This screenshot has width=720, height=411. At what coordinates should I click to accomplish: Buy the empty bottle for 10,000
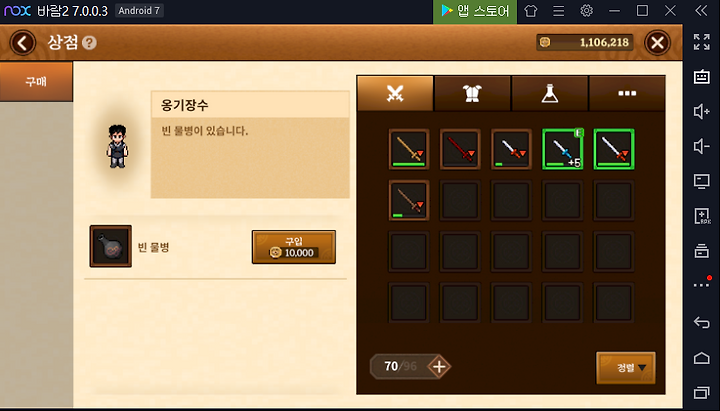[294, 247]
